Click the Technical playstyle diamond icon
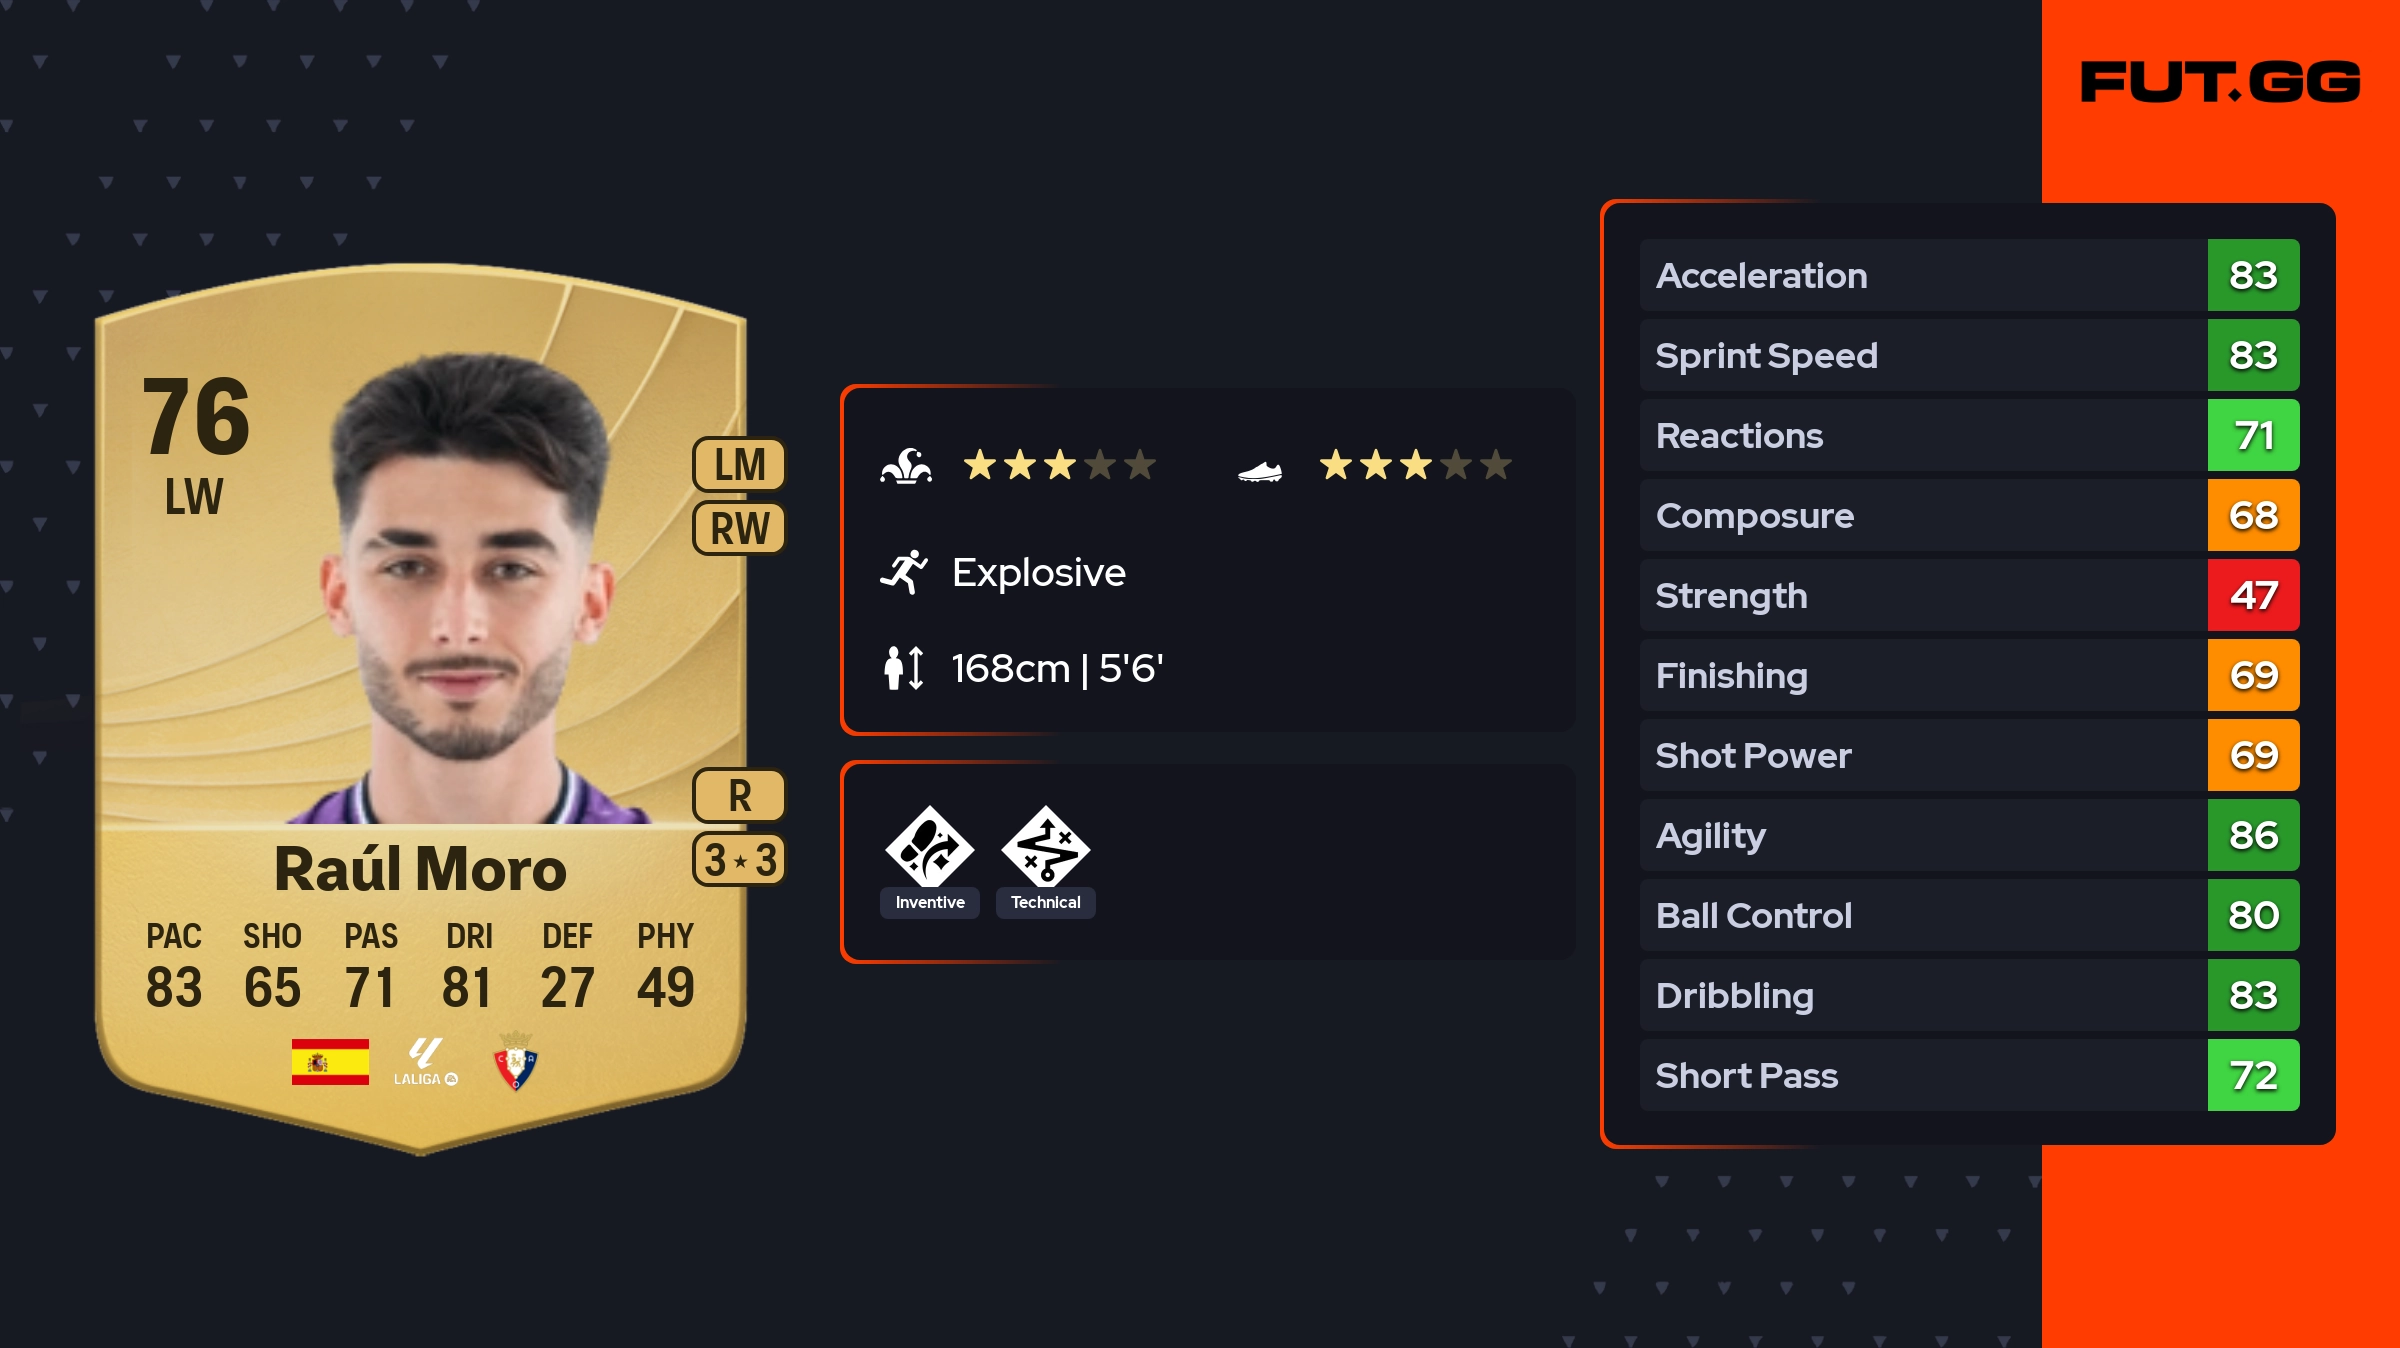Screen dimensions: 2400x1348 (1045, 846)
